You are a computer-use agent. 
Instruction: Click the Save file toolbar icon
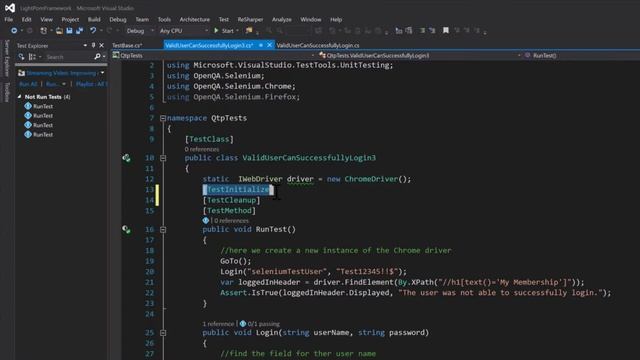point(69,31)
